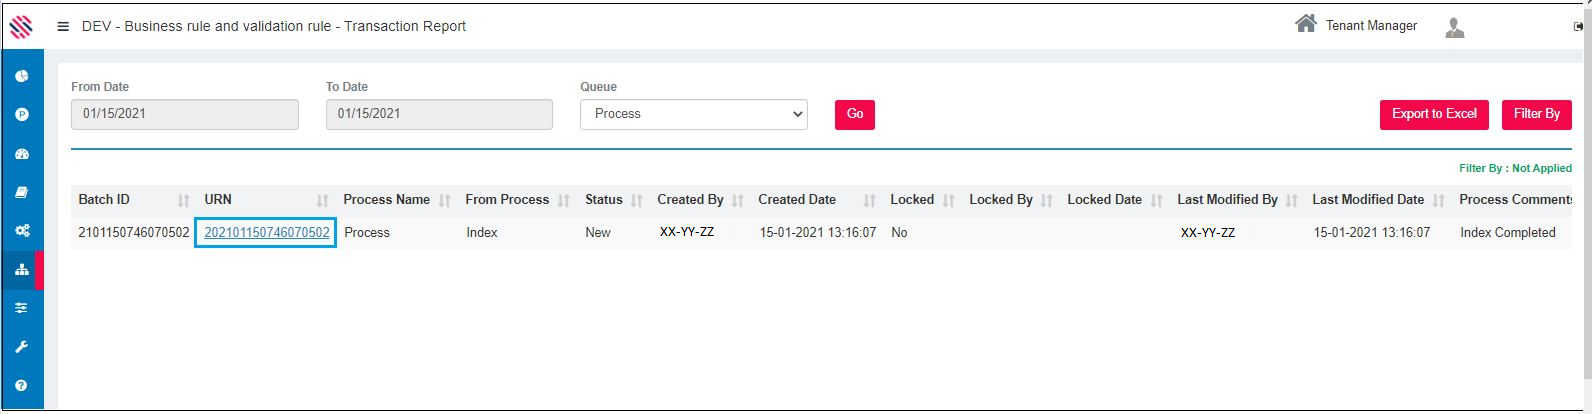Open the user profile avatar icon
Screen dimensions: 1592x414
[x=1454, y=28]
